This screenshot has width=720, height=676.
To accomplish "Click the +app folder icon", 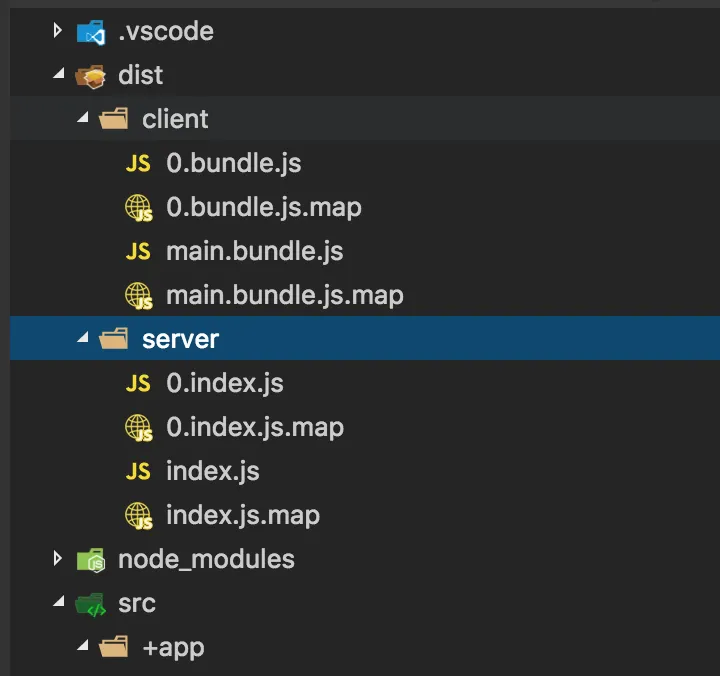I will point(114,648).
